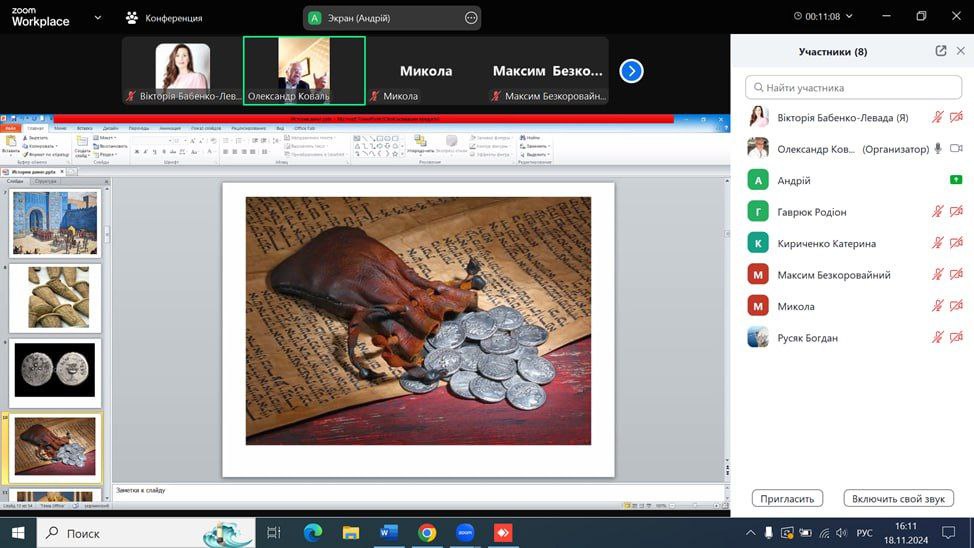Open more options for Андрій's shared screen
The width and height of the screenshot is (974, 548).
(x=471, y=18)
